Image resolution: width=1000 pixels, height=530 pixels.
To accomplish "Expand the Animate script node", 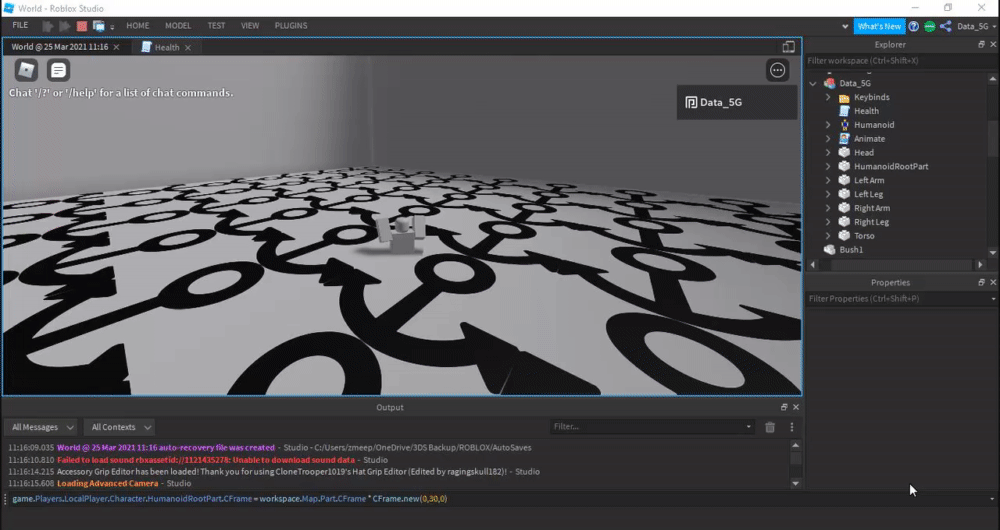I will click(828, 139).
